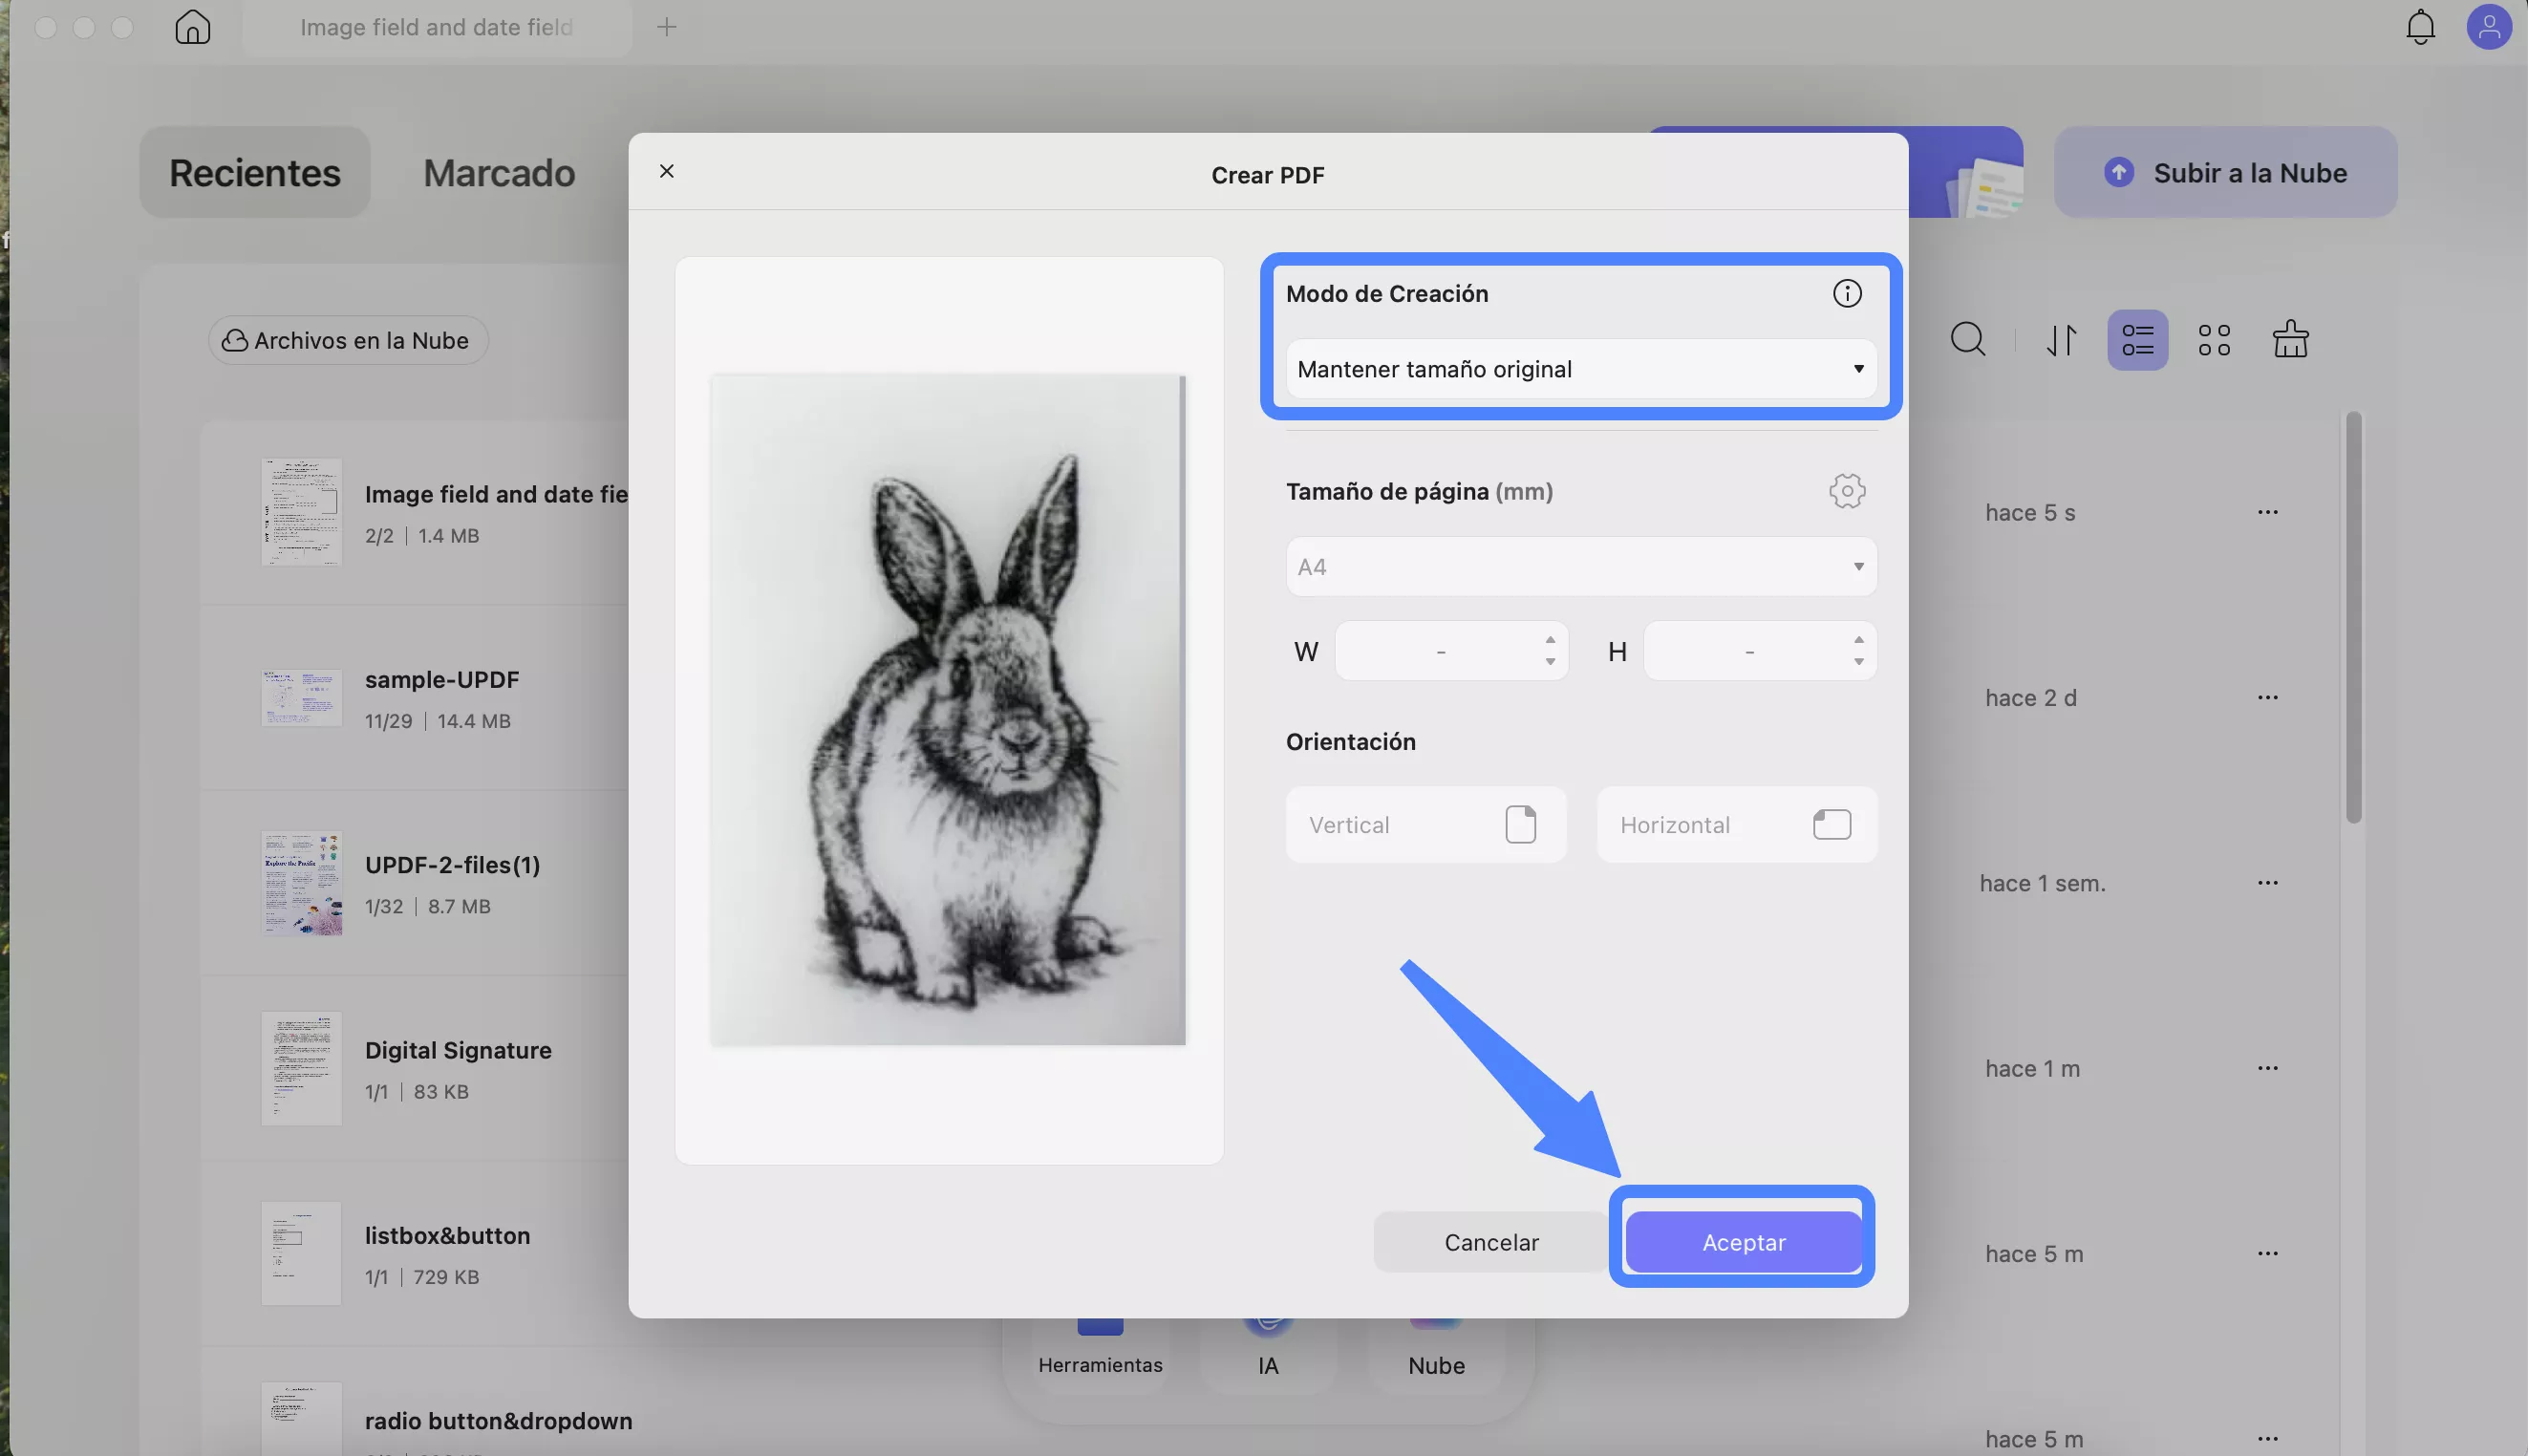Click the Cancelar button

pyautogui.click(x=1490, y=1242)
